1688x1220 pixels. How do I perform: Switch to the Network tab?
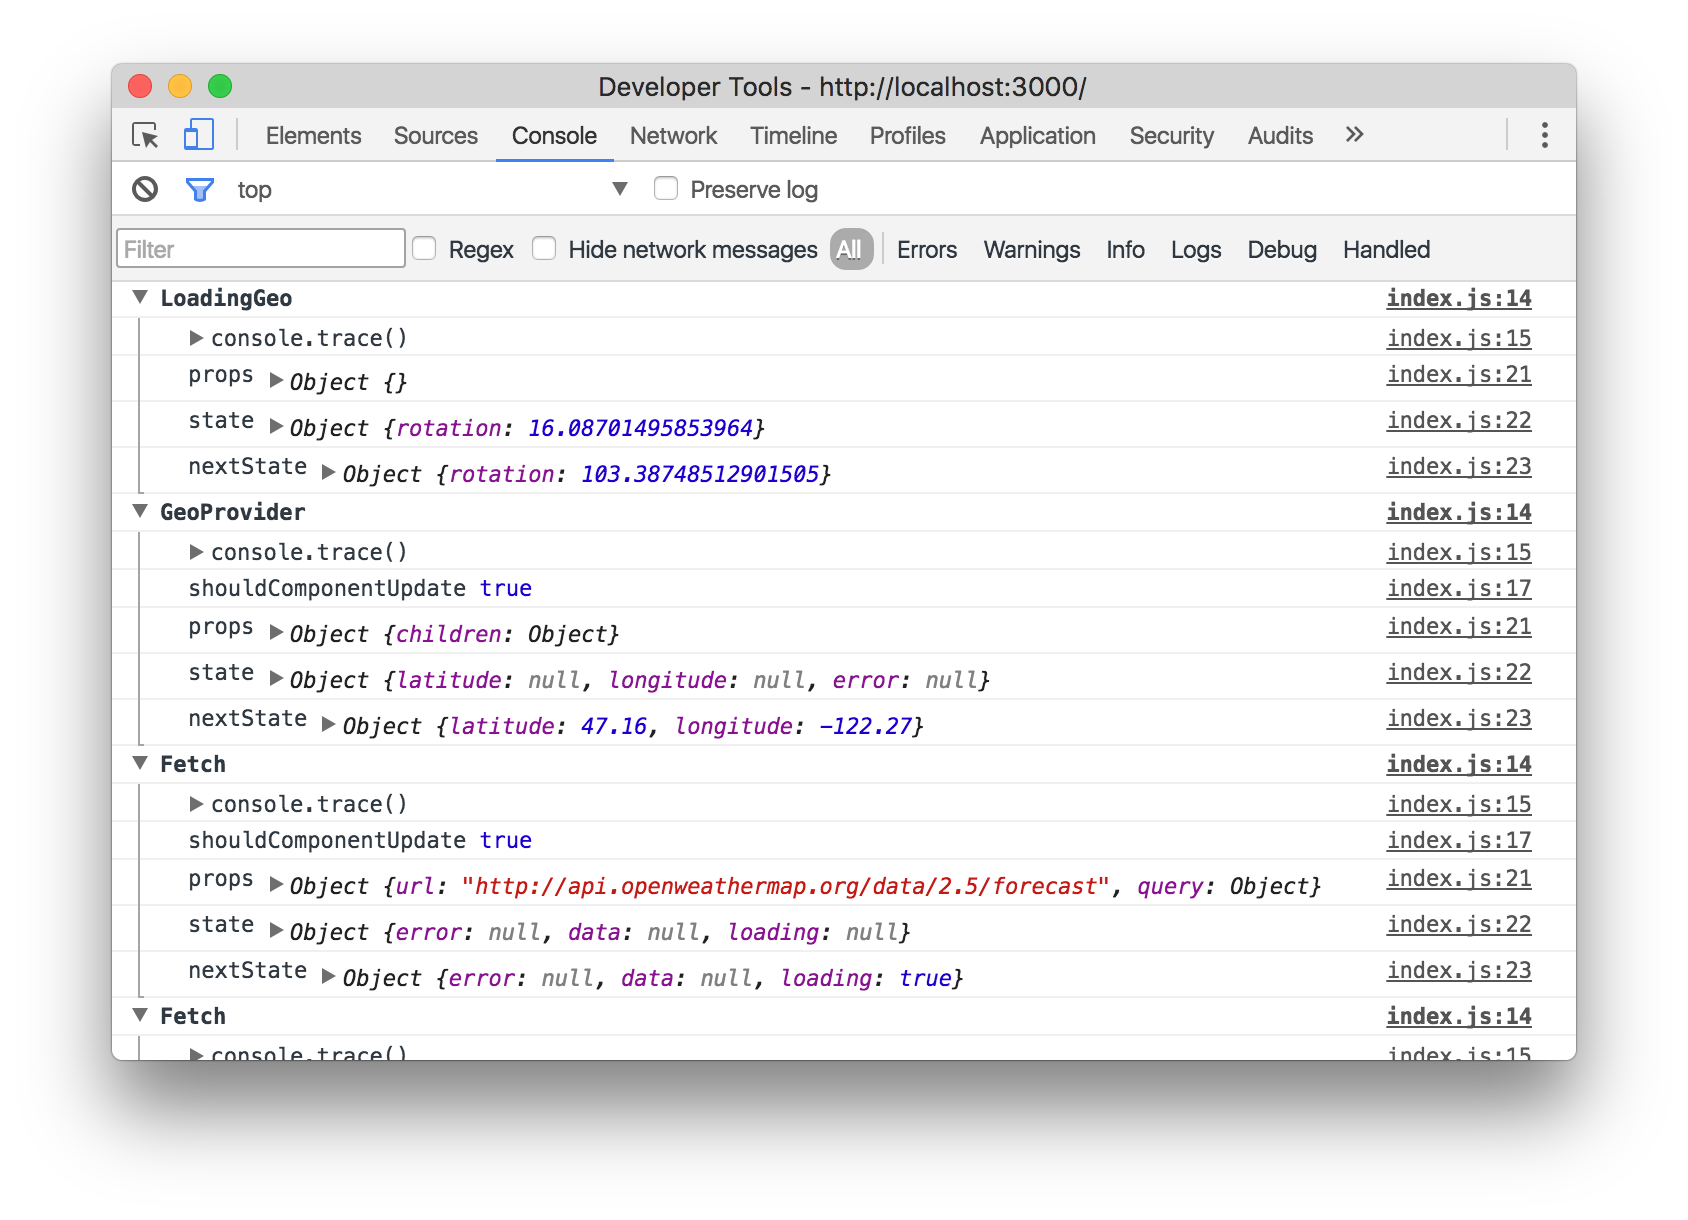tap(673, 135)
